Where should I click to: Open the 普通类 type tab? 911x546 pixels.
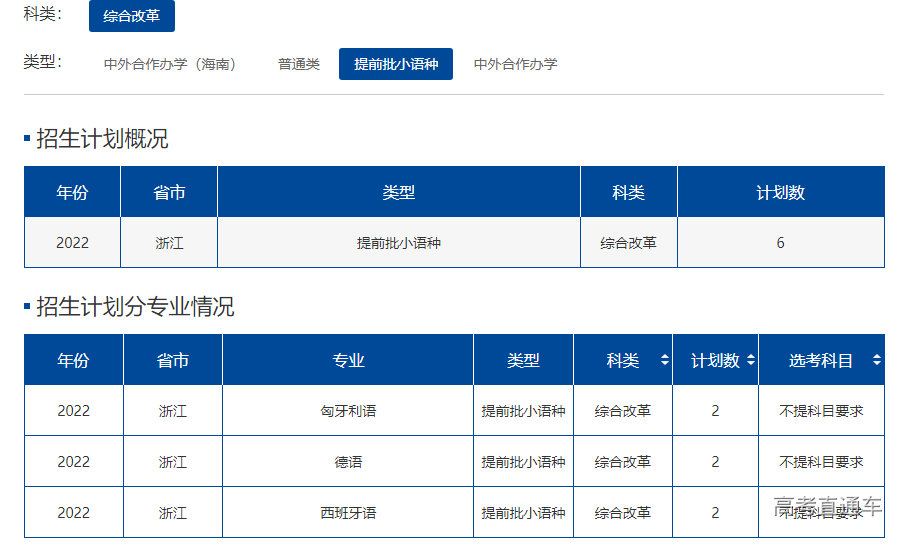(x=299, y=64)
